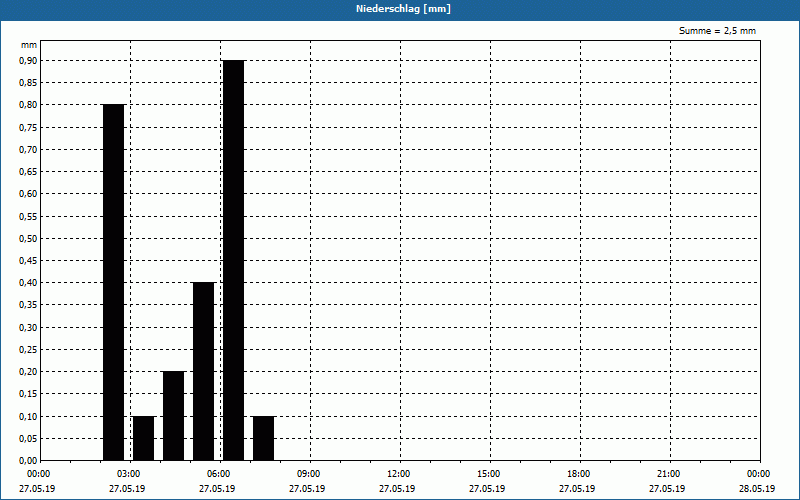Select the bar reaching 0,80 mm
This screenshot has width=800, height=500.
click(114, 283)
